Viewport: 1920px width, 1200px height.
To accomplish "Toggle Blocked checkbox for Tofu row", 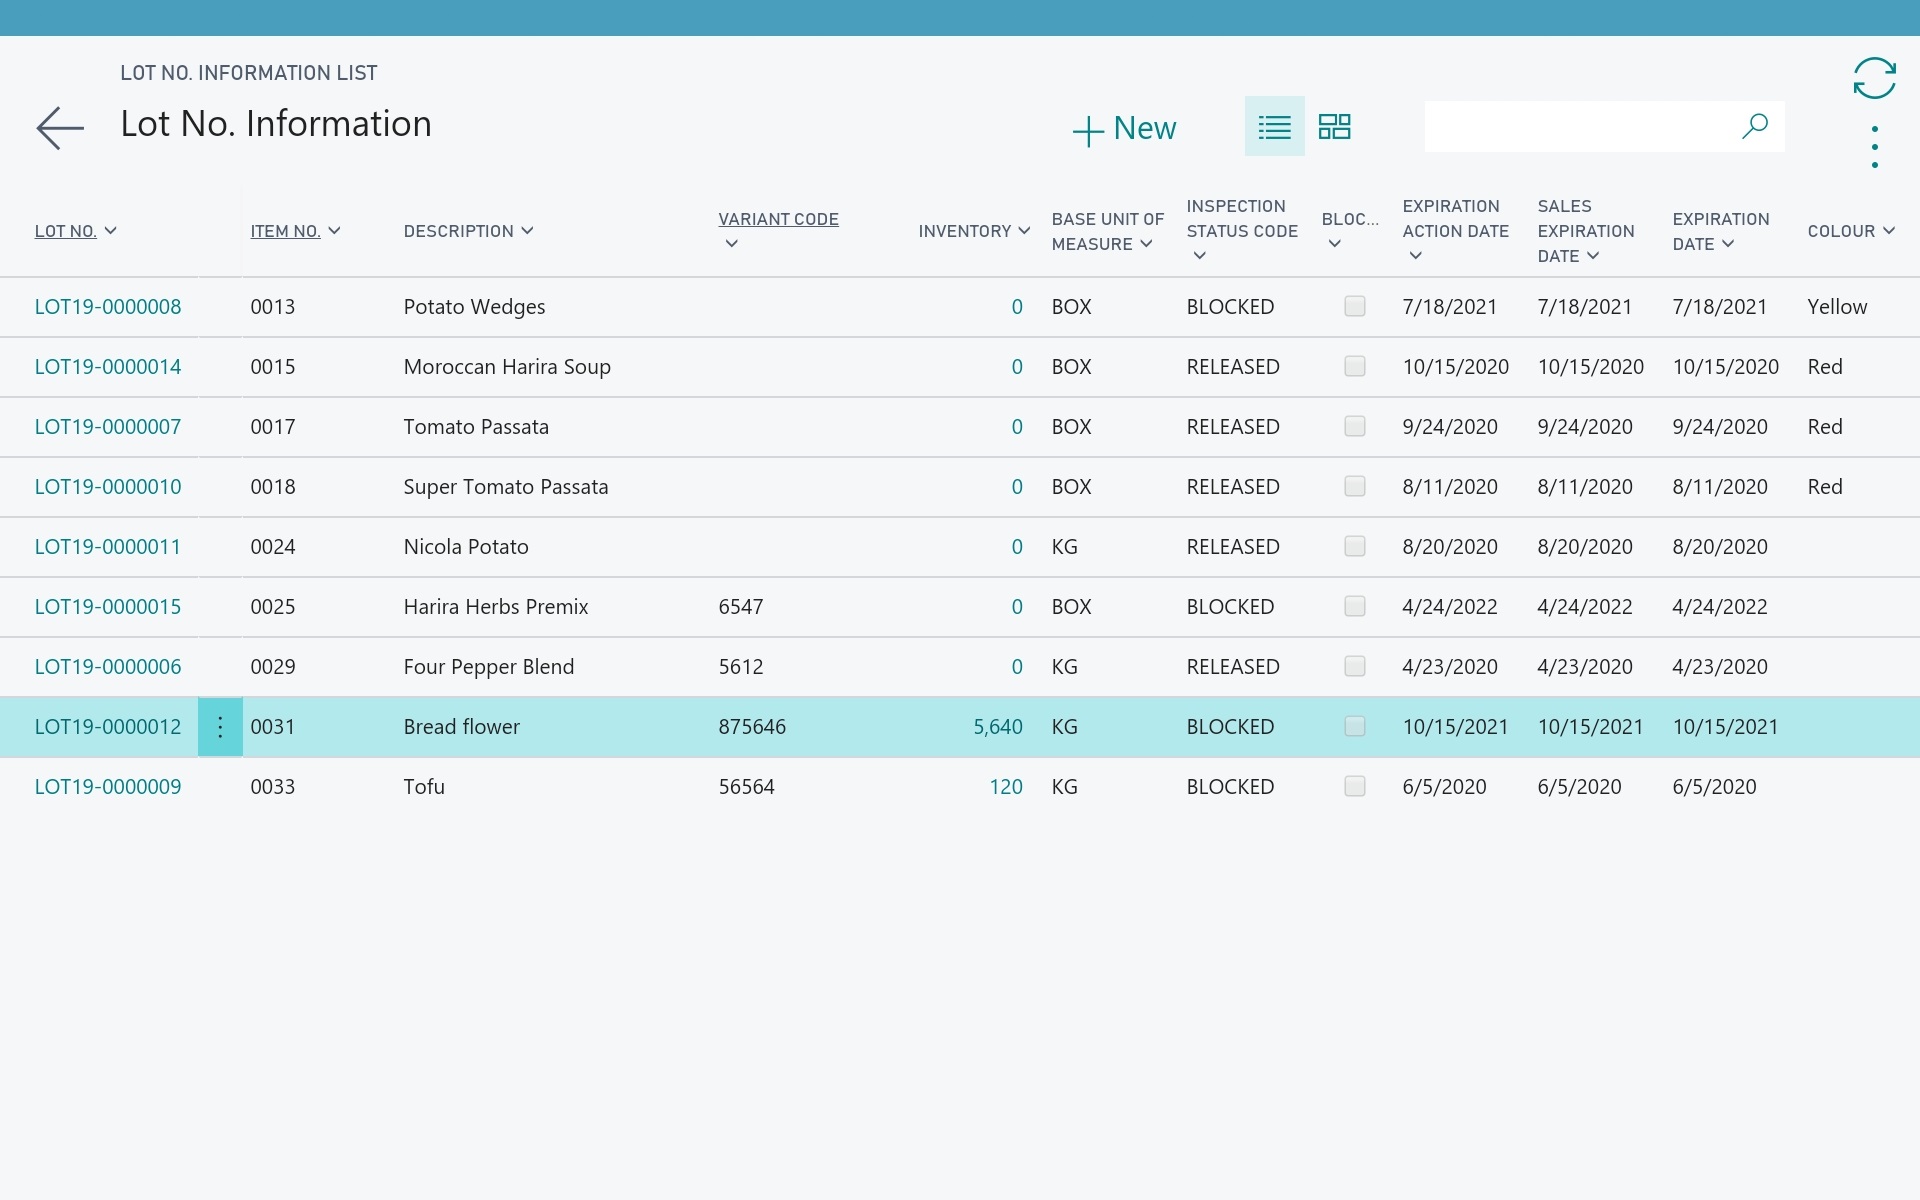I will pyautogui.click(x=1354, y=786).
